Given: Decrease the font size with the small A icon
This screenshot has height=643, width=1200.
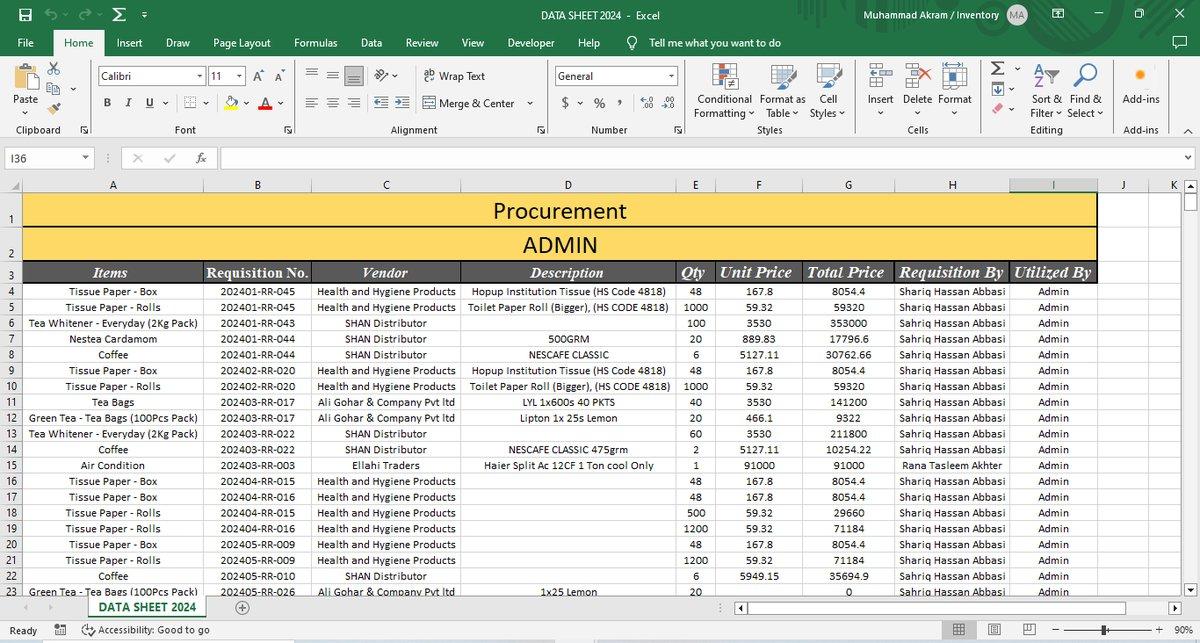Looking at the screenshot, I should click(x=279, y=76).
